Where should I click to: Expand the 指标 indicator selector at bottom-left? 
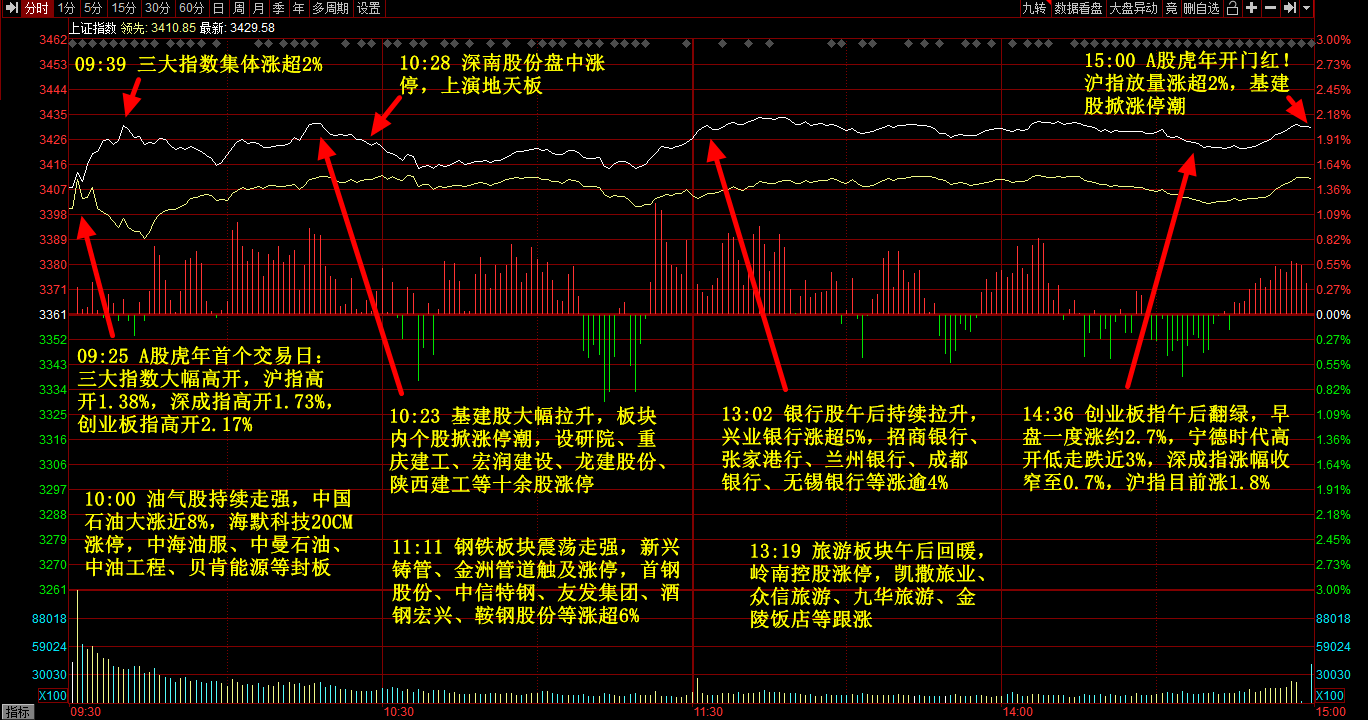(x=17, y=712)
